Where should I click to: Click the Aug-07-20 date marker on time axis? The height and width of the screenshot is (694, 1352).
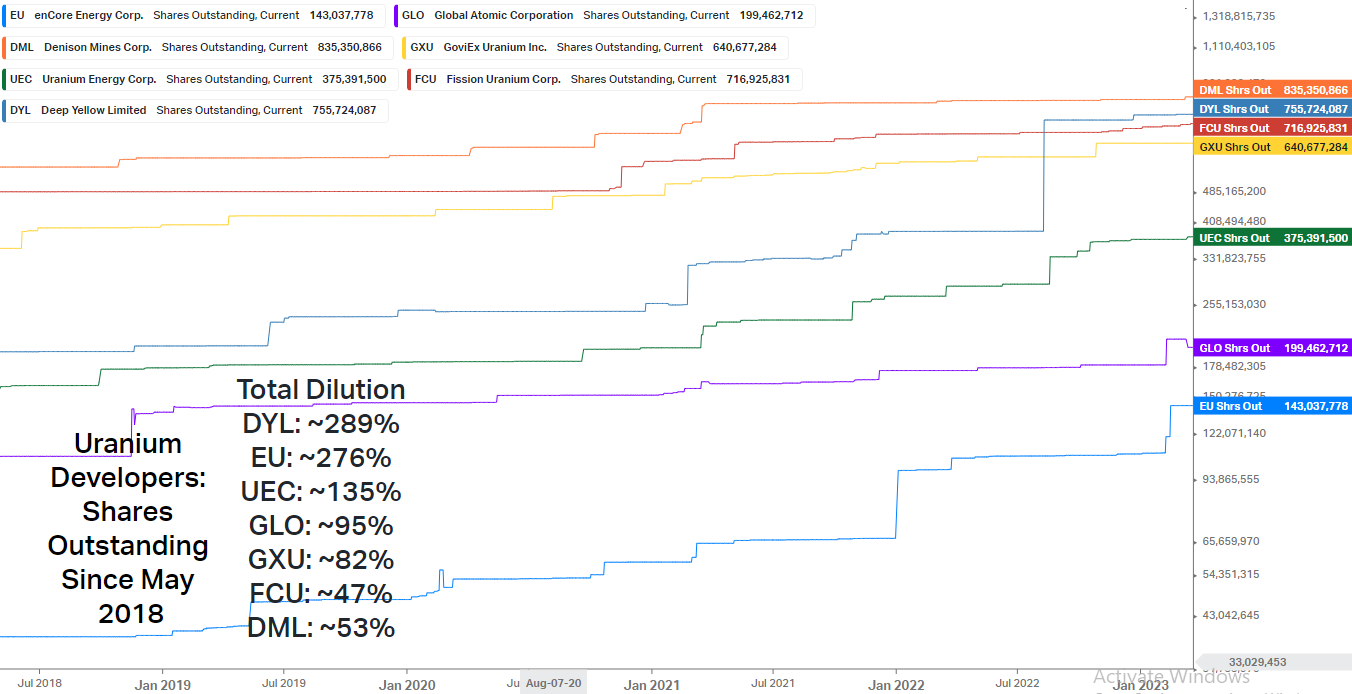tap(553, 684)
